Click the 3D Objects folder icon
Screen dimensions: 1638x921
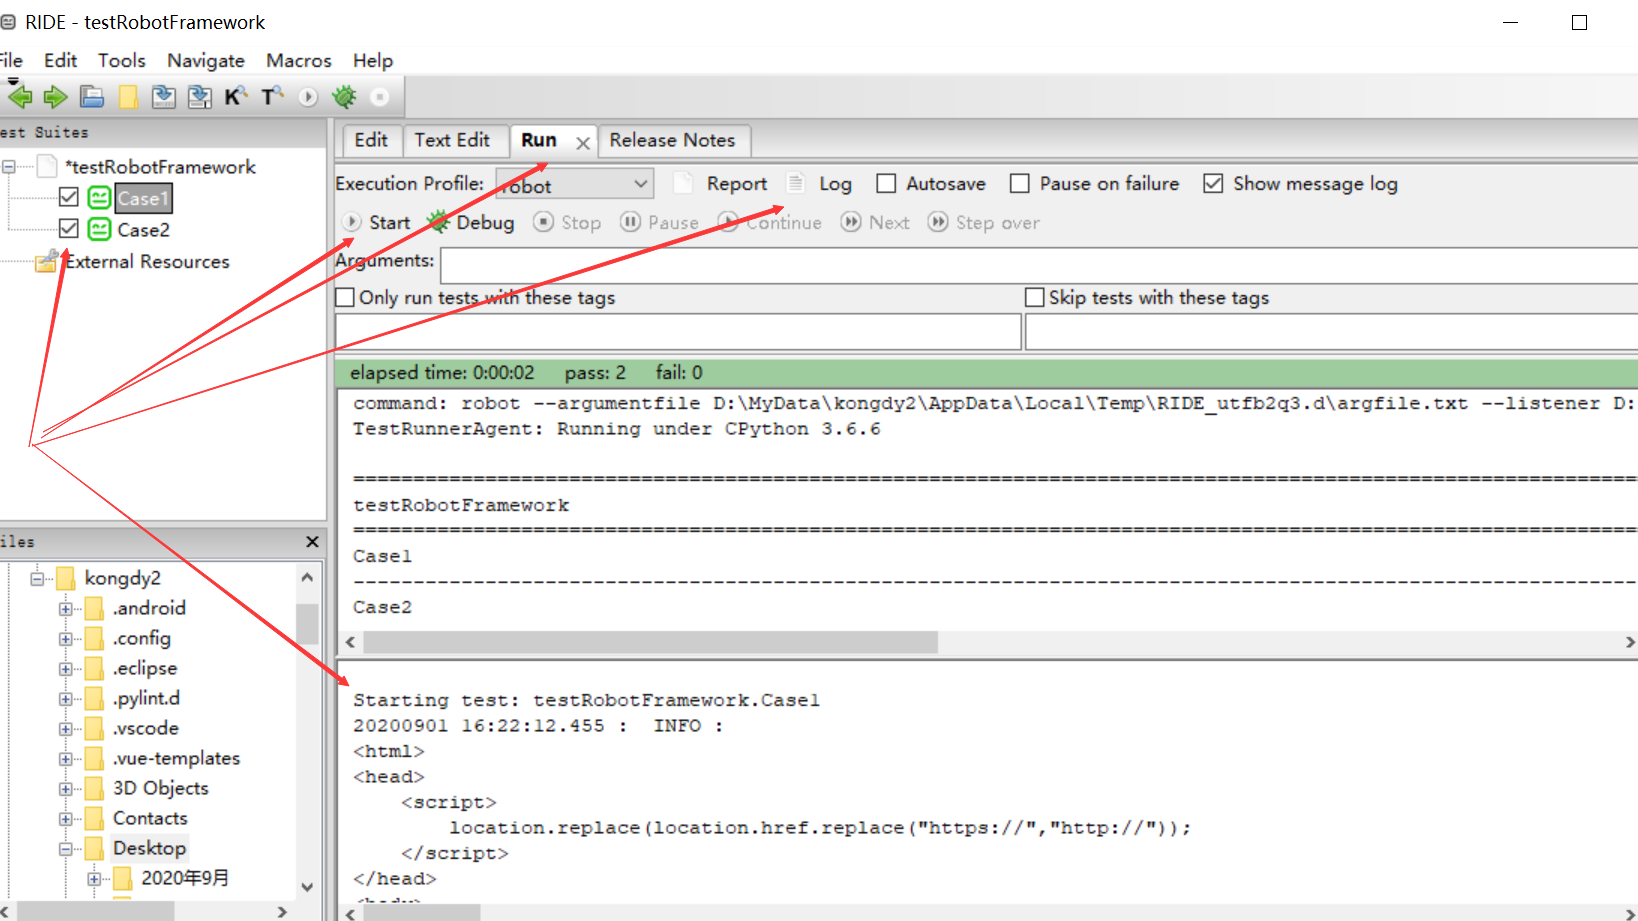pos(94,788)
